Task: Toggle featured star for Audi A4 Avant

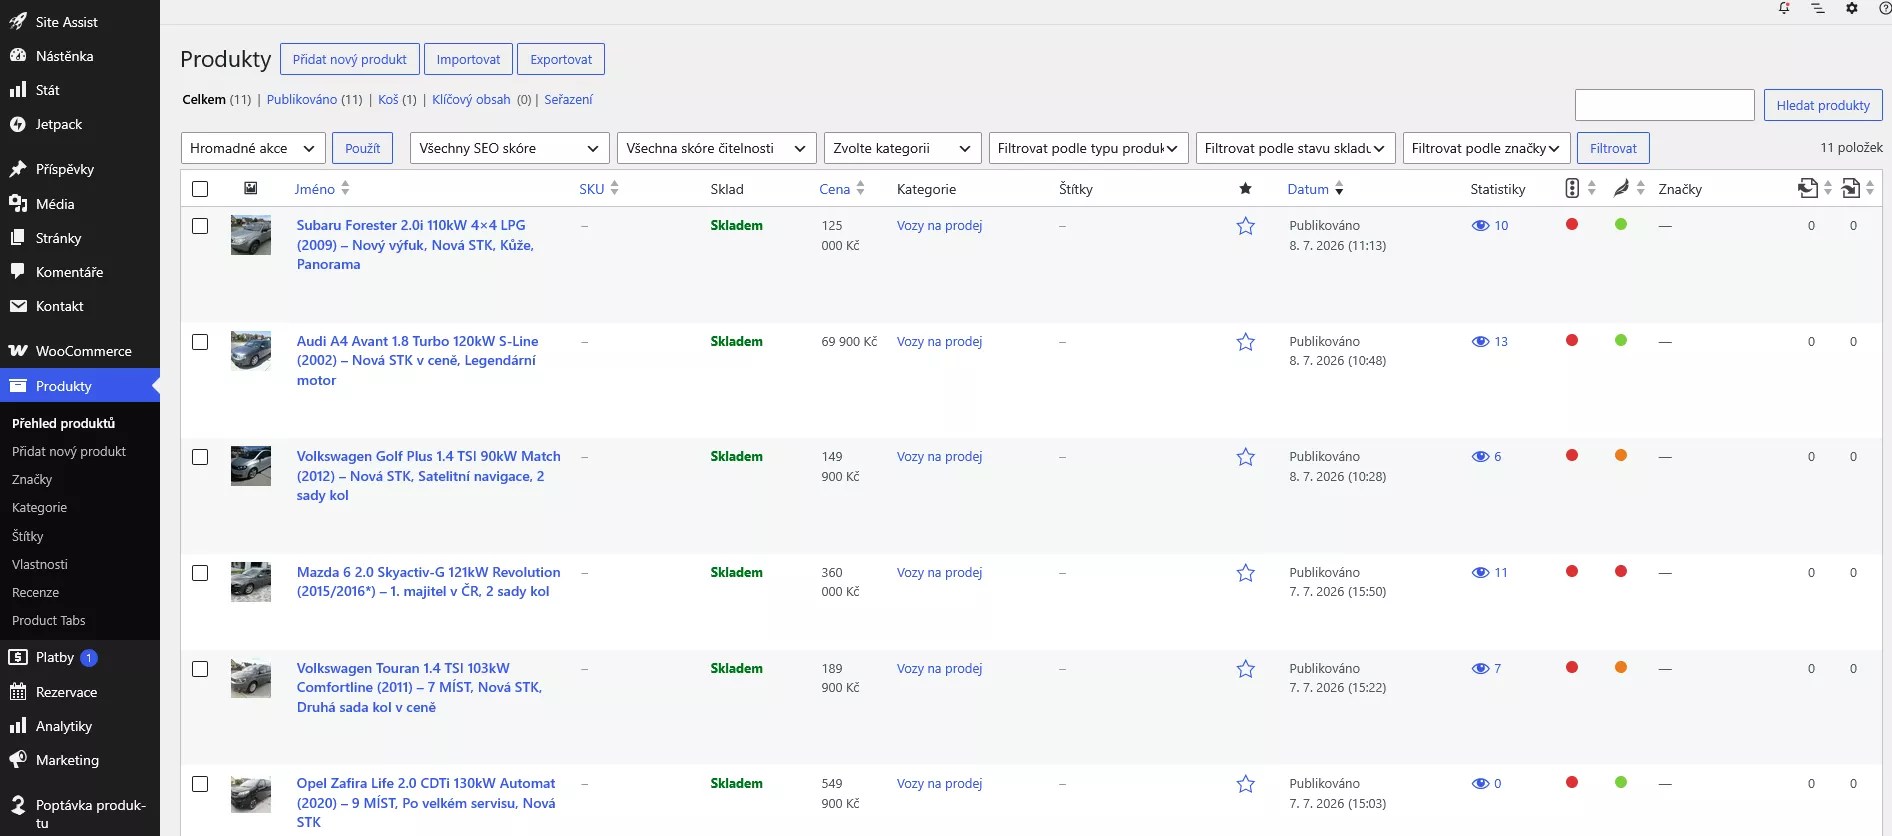Action: pyautogui.click(x=1245, y=342)
